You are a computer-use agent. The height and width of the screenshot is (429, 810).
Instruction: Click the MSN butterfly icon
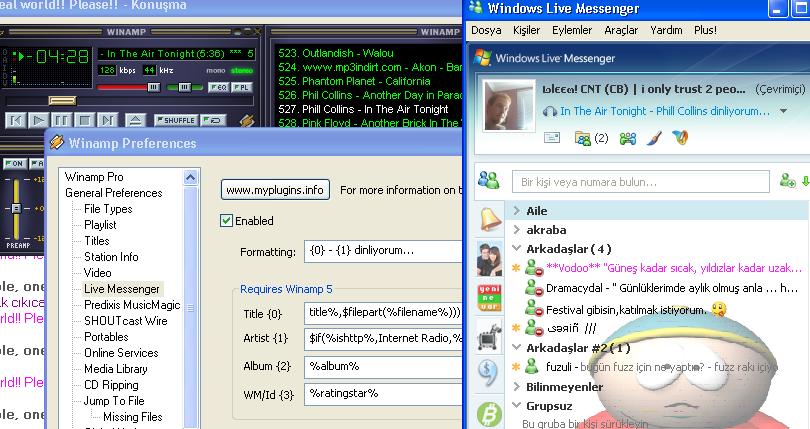tap(680, 137)
